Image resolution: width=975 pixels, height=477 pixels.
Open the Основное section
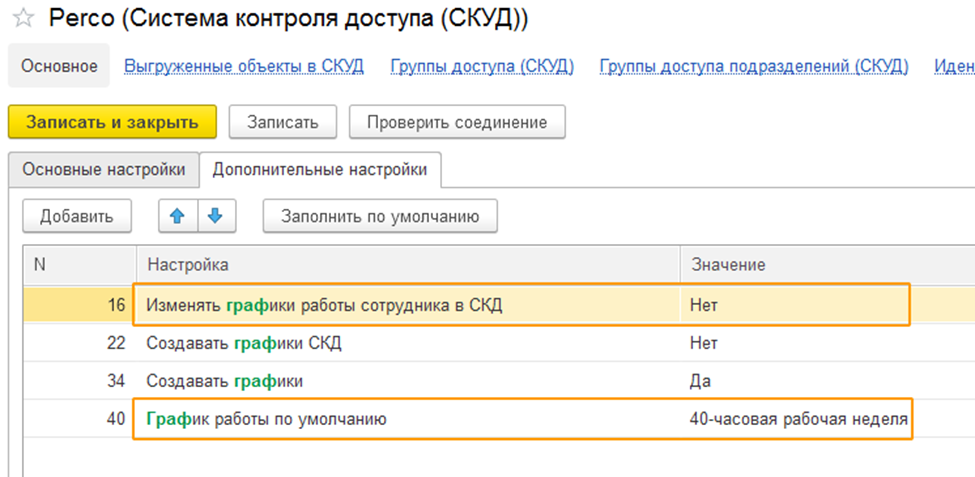pos(60,66)
